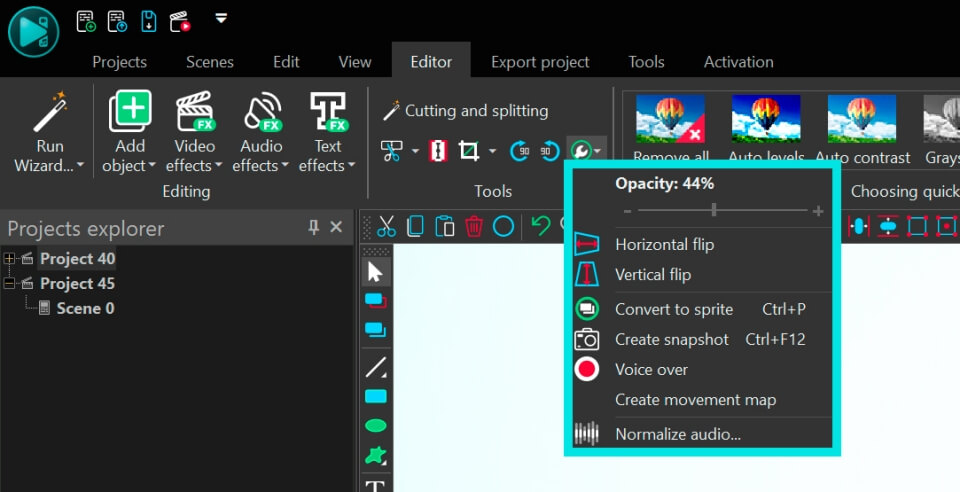Expand the crop tool dropdown arrow
The height and width of the screenshot is (492, 960).
pos(492,151)
